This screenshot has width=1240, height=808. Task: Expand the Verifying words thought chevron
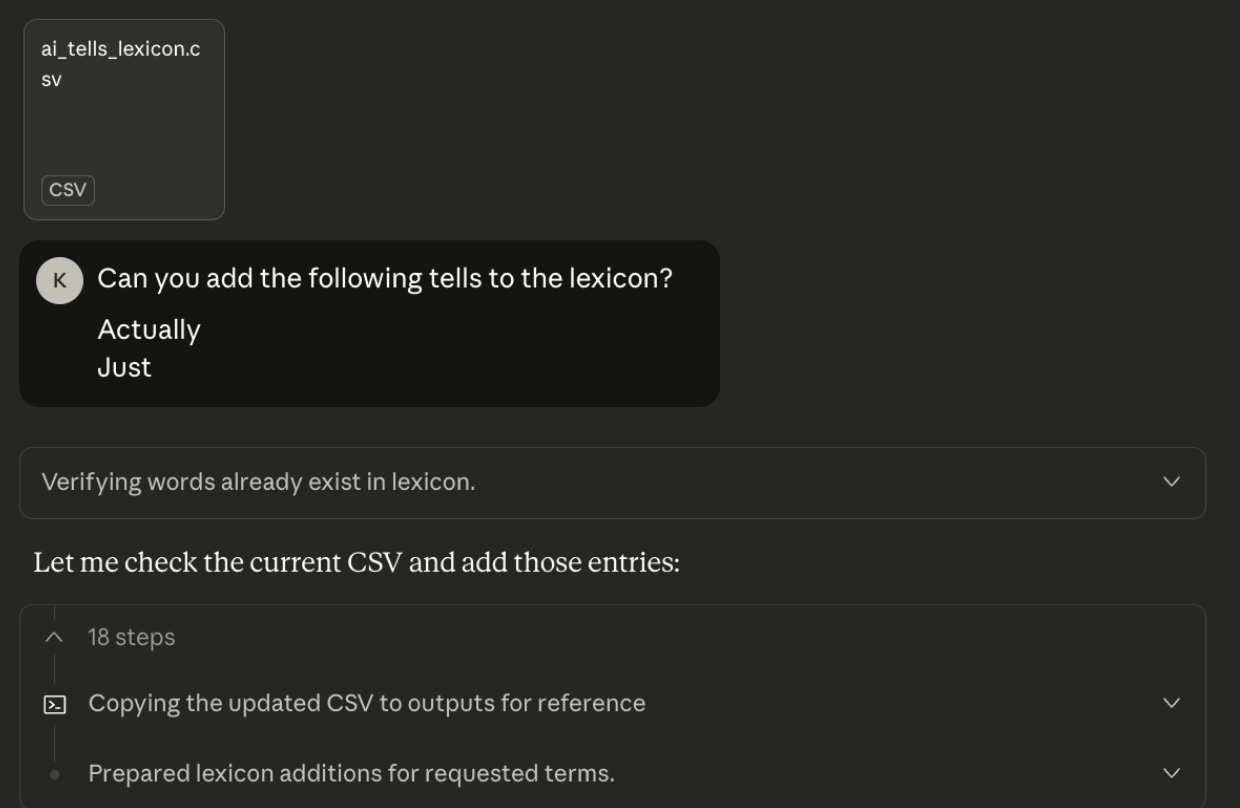1172,482
